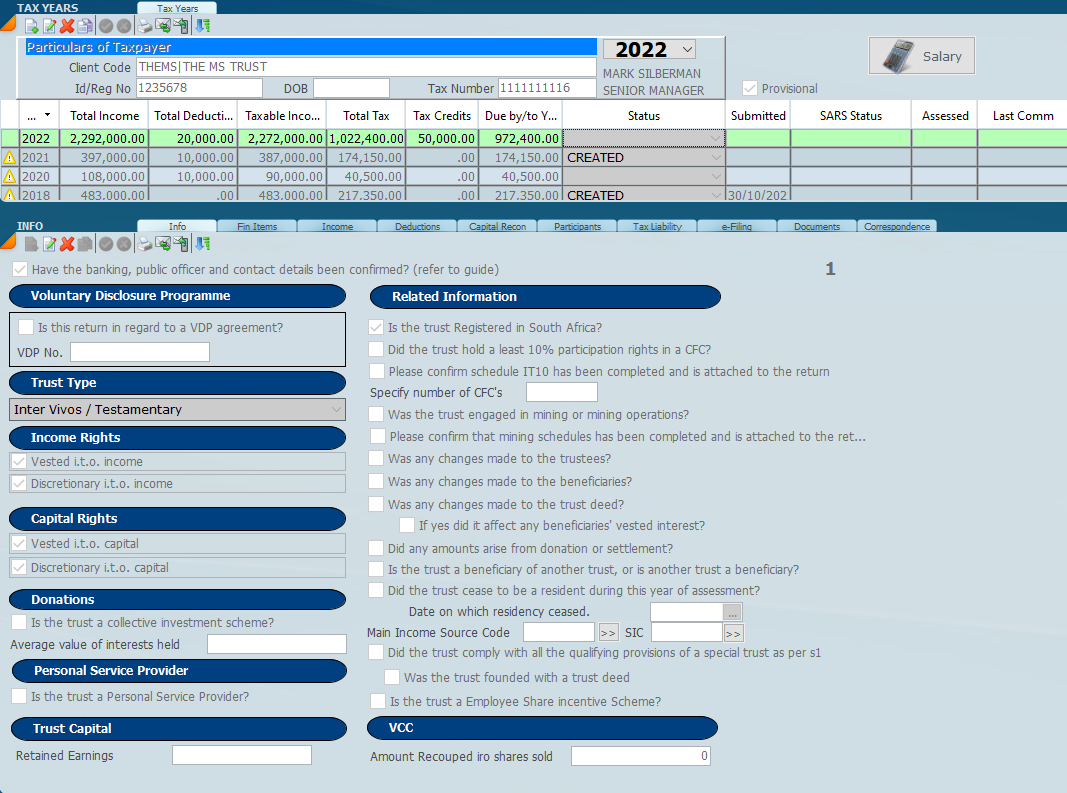This screenshot has height=793, width=1067.
Task: Check 'Was any changes made to the trustees?'
Action: coord(376,458)
